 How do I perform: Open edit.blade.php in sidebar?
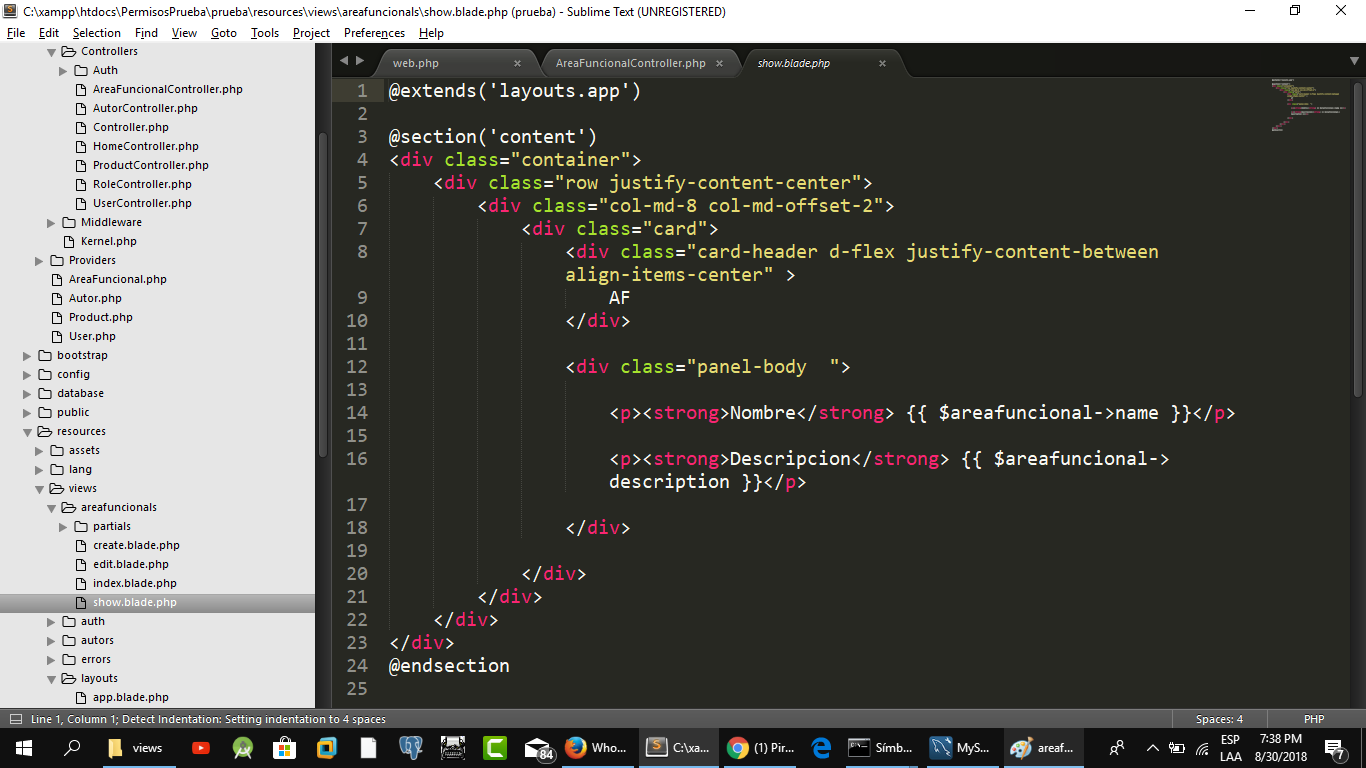[x=131, y=564]
